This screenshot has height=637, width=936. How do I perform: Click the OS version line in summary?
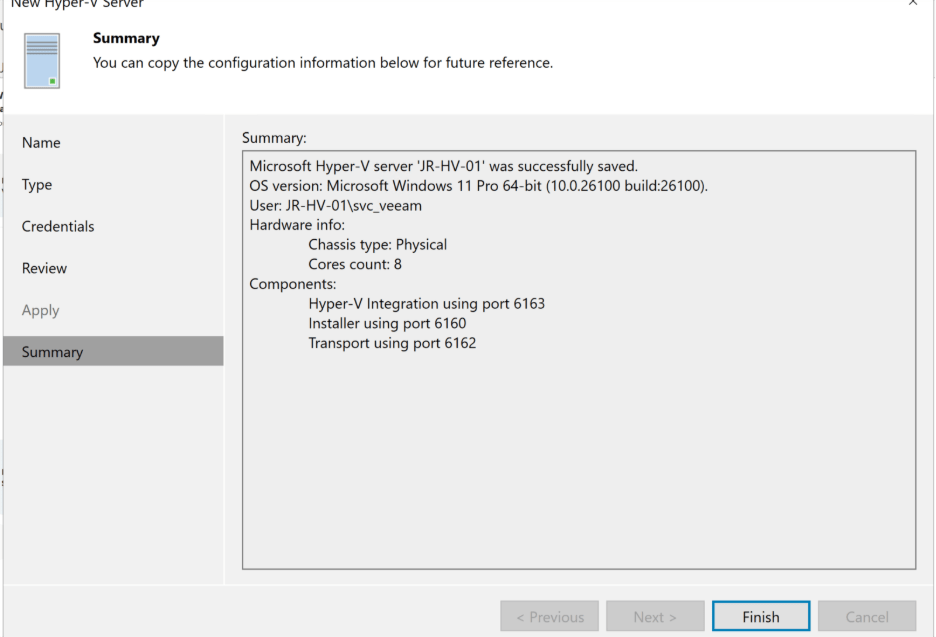point(478,186)
